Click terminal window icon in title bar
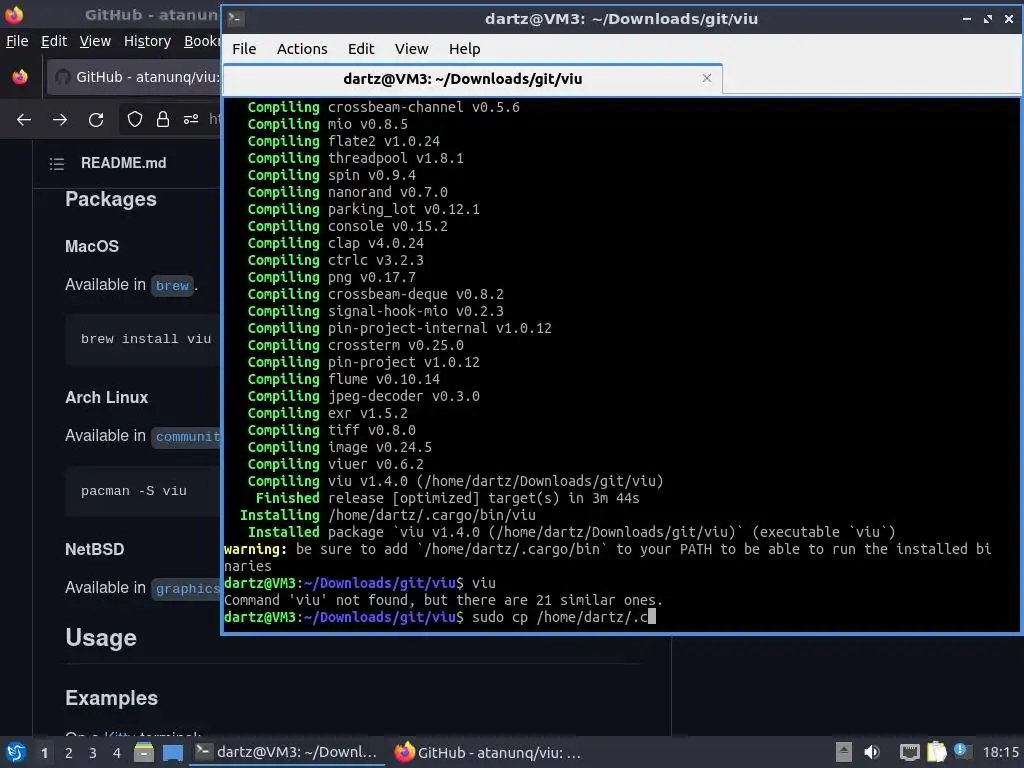The height and width of the screenshot is (768, 1024). point(235,19)
